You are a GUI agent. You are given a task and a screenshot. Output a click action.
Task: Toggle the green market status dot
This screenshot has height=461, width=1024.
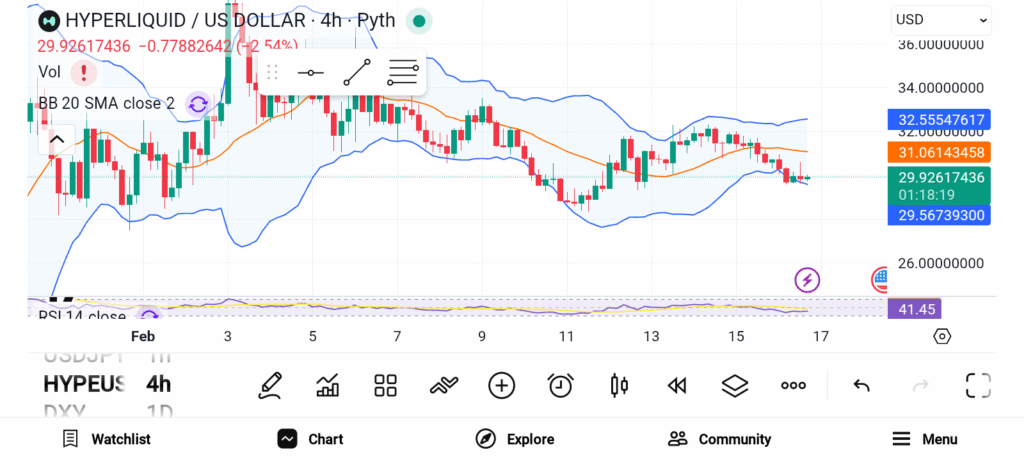[x=420, y=20]
